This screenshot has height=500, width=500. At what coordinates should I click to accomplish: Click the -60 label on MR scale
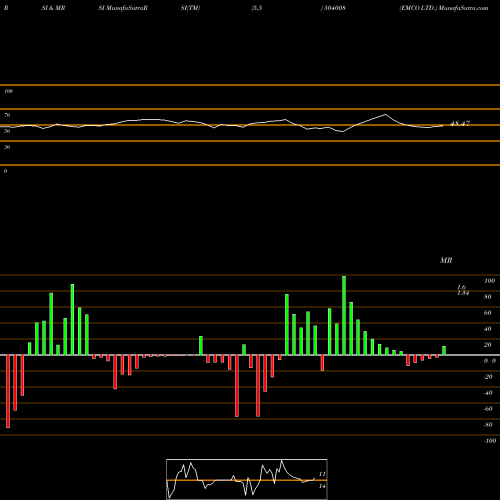tap(488, 409)
